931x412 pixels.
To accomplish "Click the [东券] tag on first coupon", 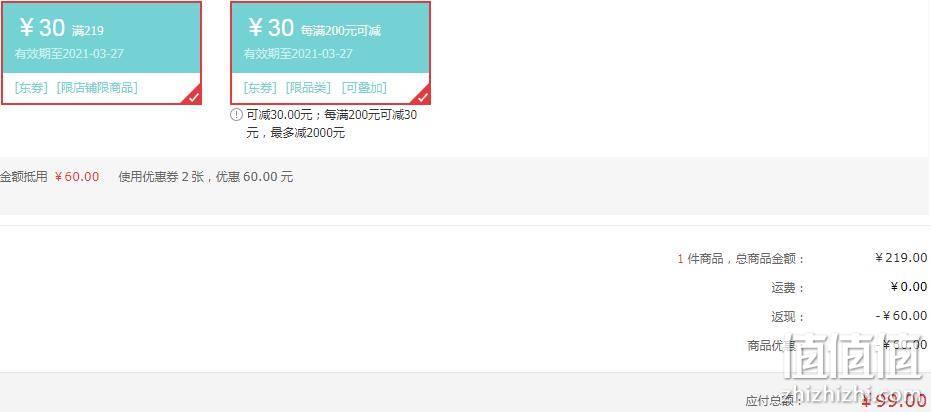I will (31, 88).
